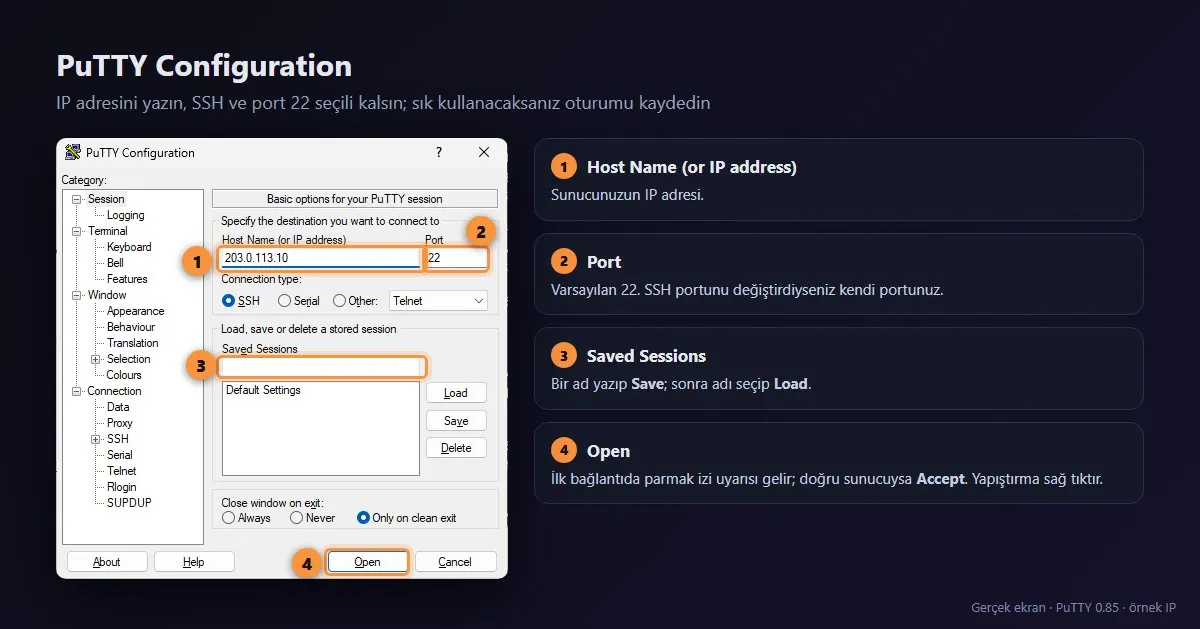Open the Proxy category

tap(119, 423)
